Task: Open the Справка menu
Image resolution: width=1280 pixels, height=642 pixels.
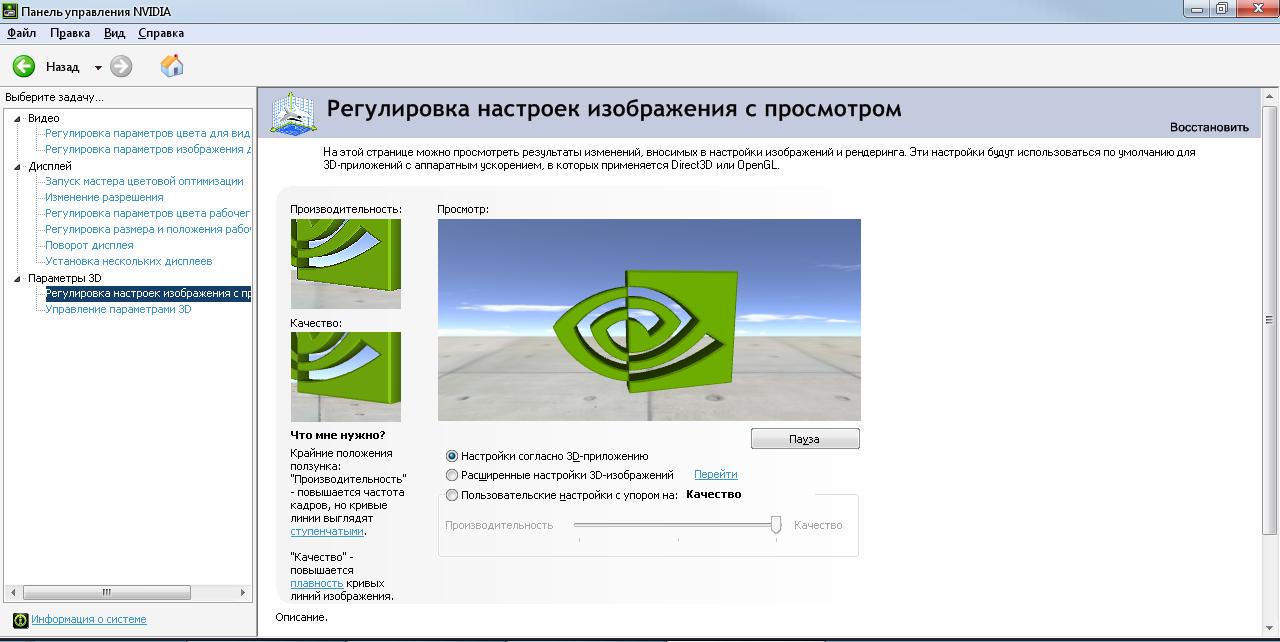Action: pos(161,33)
